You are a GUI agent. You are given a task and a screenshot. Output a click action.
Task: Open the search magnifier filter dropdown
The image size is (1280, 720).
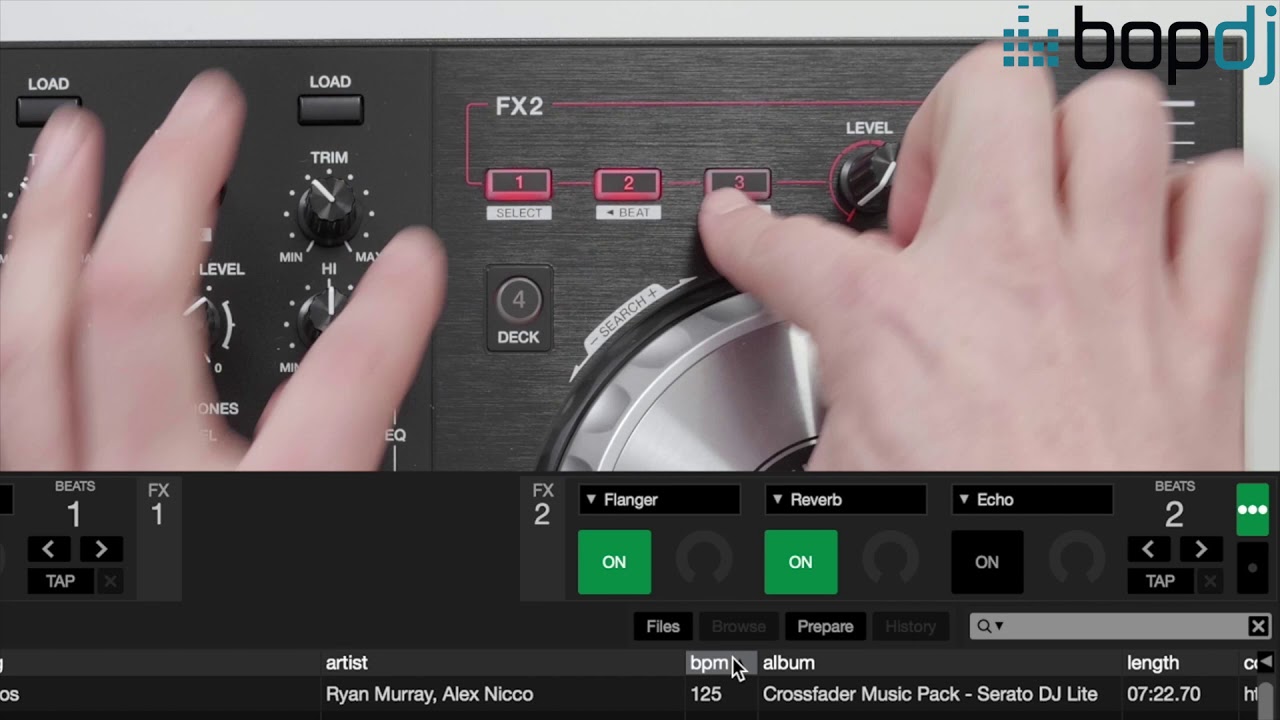click(x=990, y=626)
